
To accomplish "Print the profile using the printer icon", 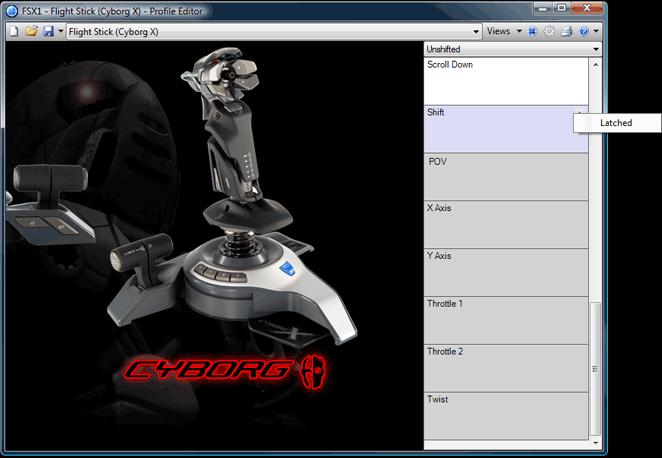I will click(x=567, y=31).
